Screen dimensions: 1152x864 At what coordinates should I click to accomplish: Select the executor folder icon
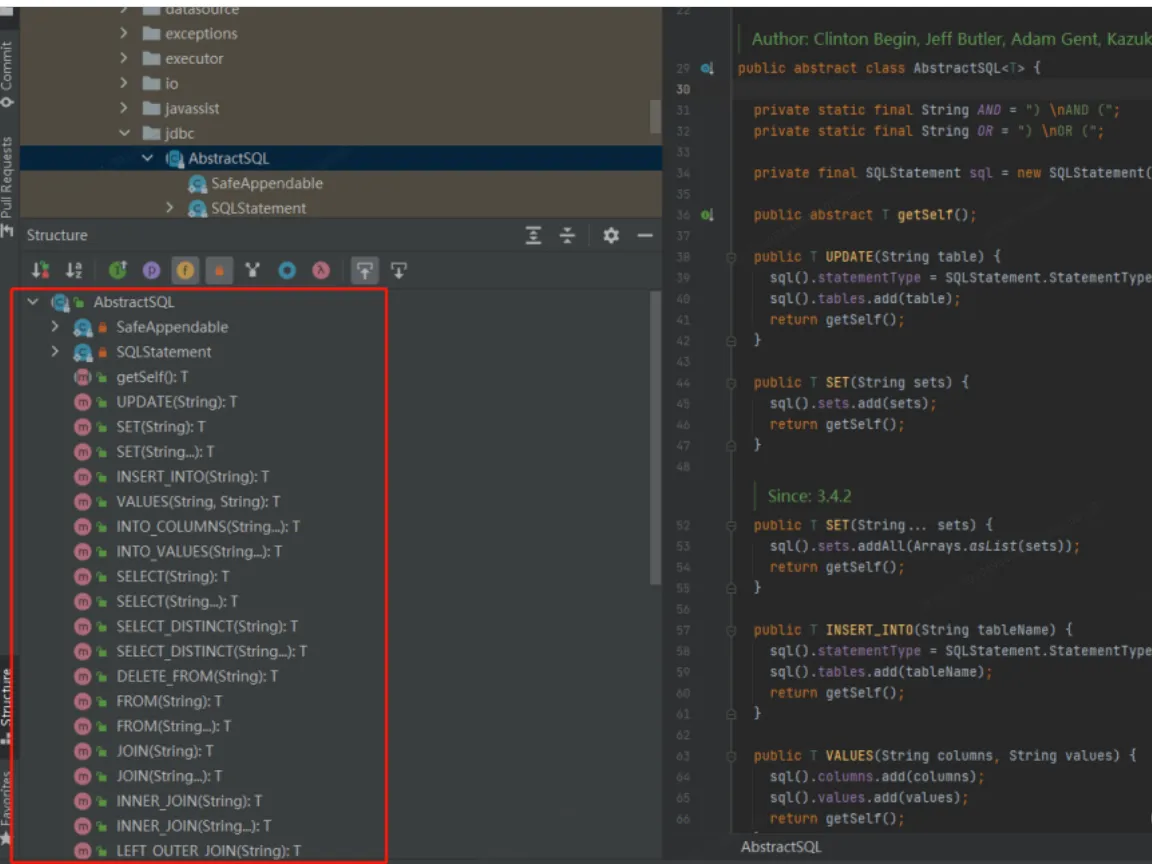point(151,58)
